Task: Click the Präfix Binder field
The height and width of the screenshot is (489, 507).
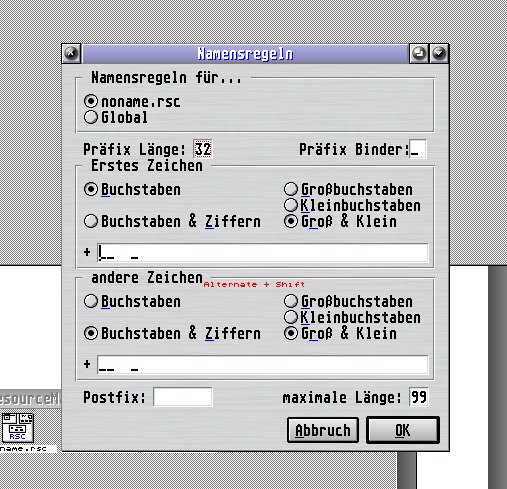Action: [x=418, y=149]
